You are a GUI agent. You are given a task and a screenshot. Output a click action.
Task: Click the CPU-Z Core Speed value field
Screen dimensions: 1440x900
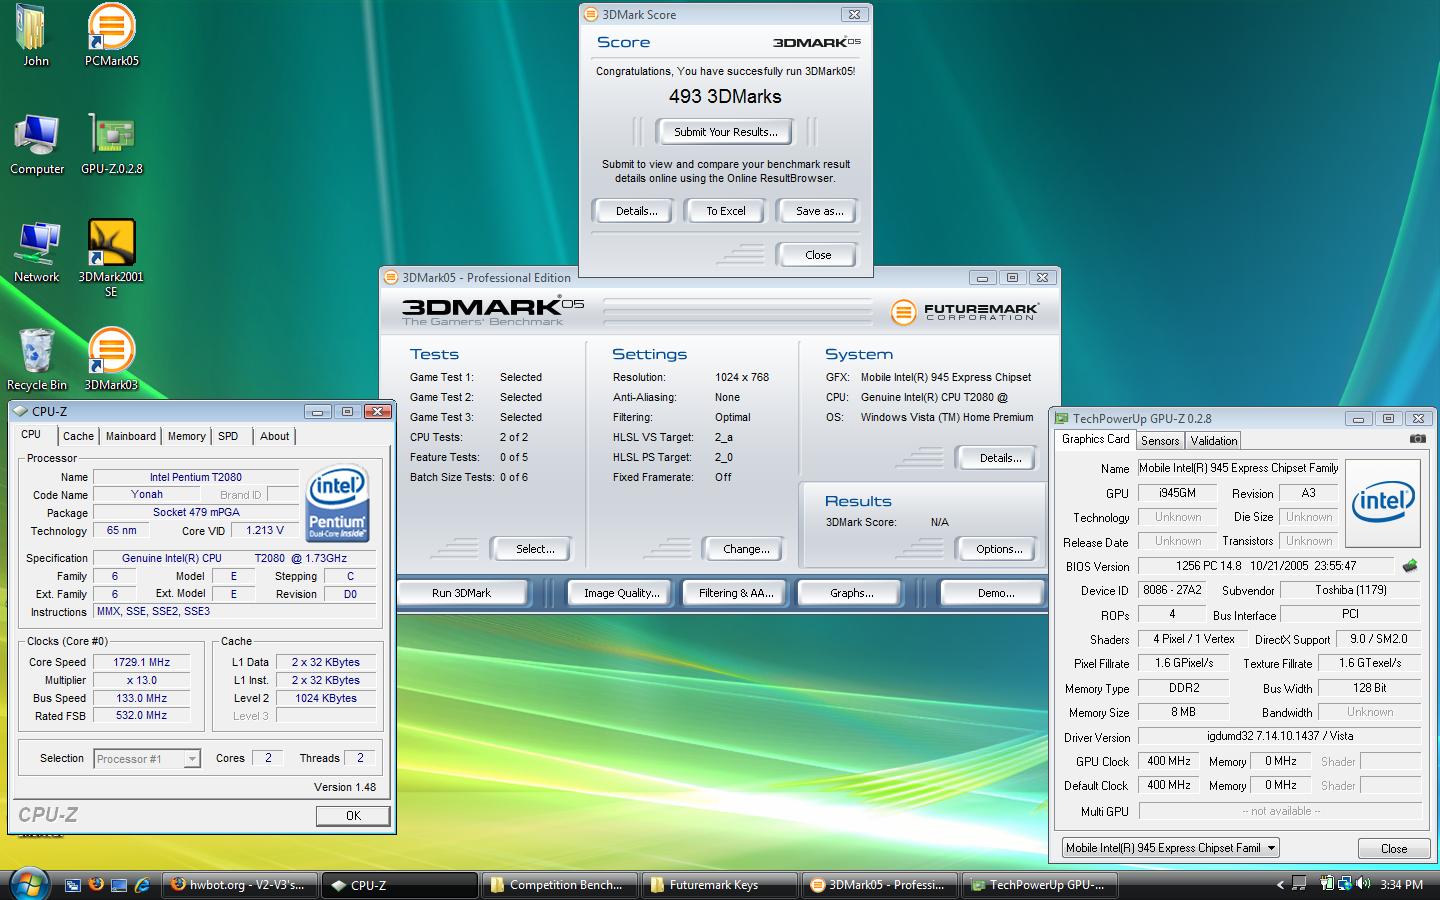tap(142, 662)
